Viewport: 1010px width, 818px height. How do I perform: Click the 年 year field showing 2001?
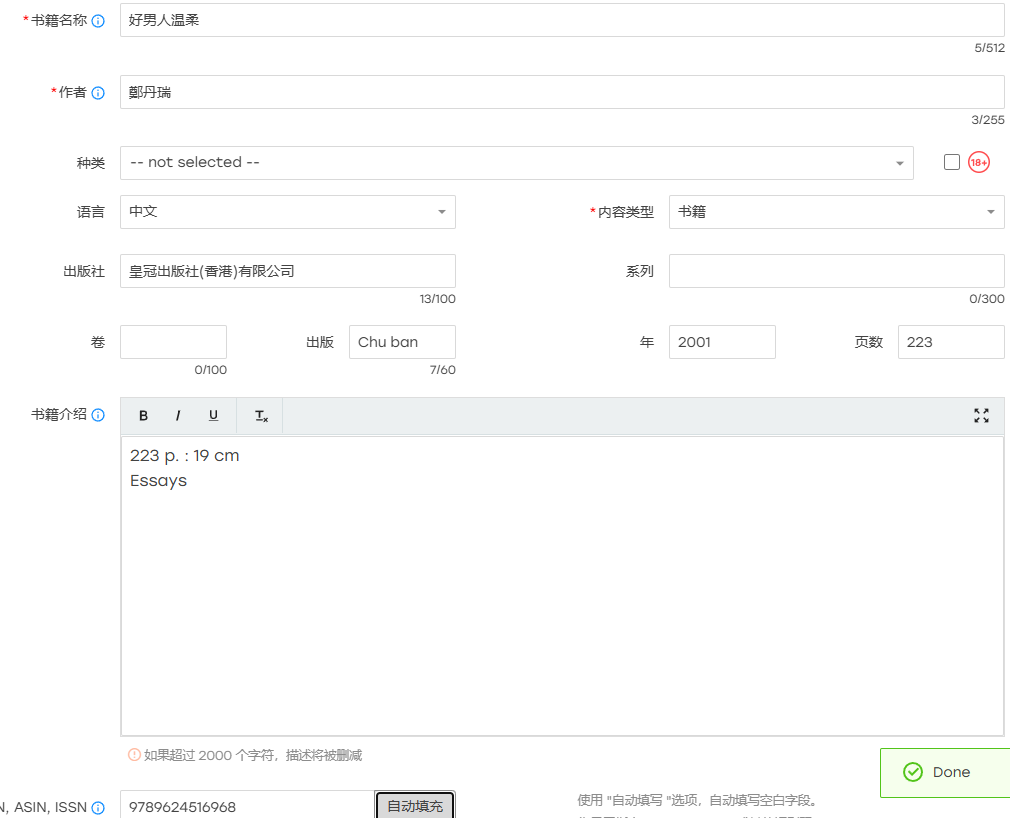tap(722, 342)
